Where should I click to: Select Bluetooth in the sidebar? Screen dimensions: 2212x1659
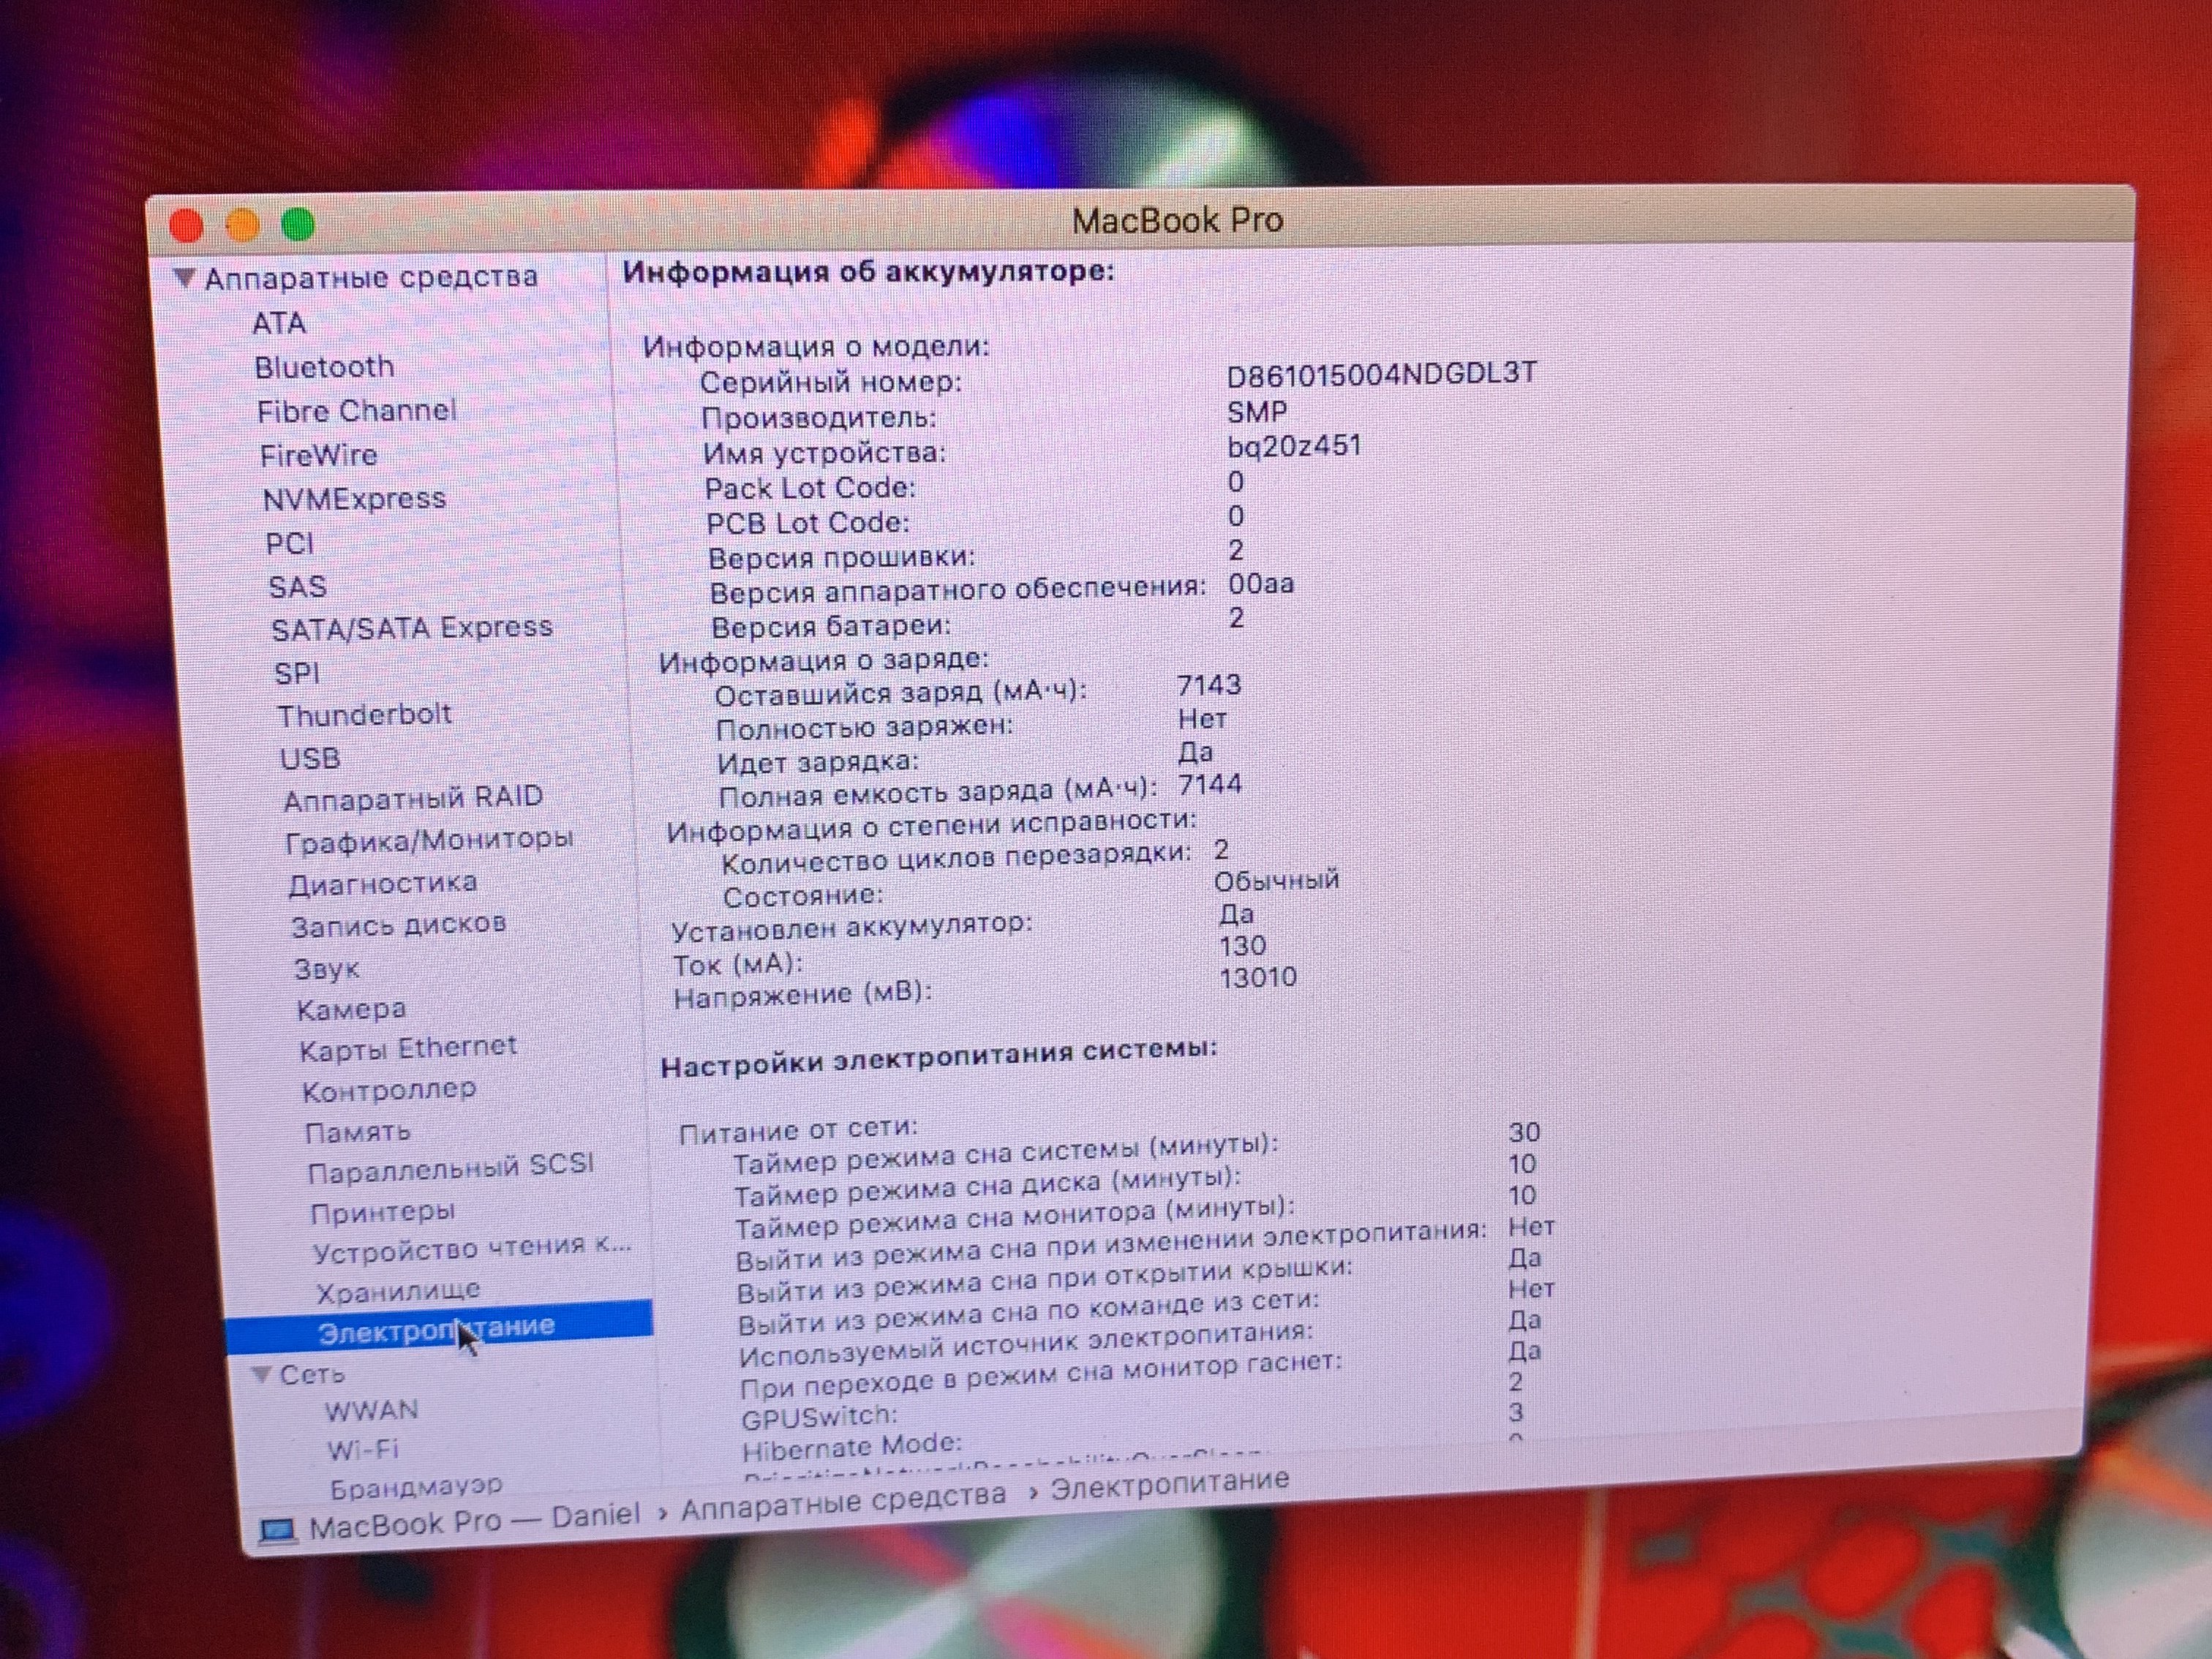pos(324,367)
